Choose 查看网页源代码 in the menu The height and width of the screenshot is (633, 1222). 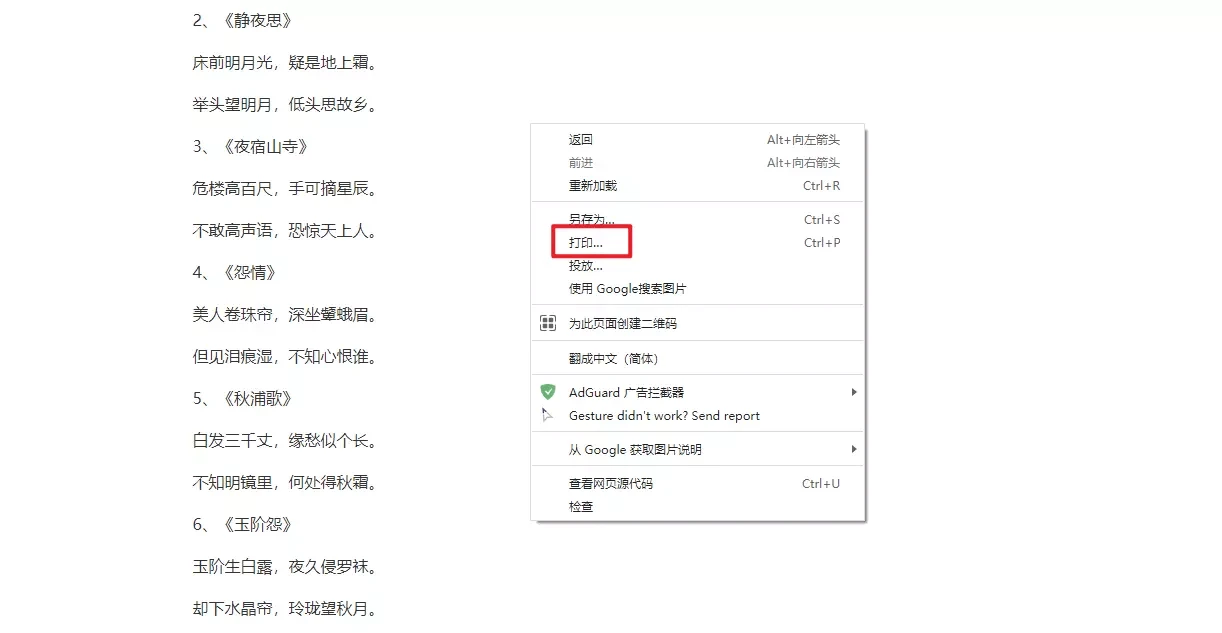tap(697, 484)
